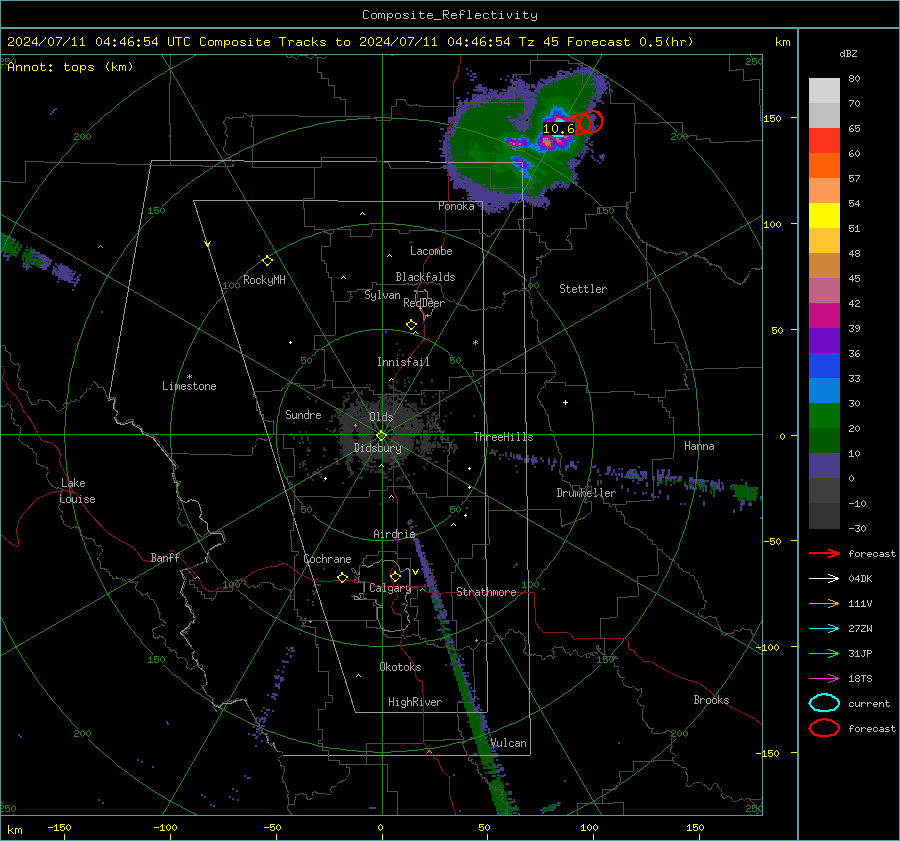Click the yellow radar site marker at Didsbury
This screenshot has height=841, width=900.
382,435
